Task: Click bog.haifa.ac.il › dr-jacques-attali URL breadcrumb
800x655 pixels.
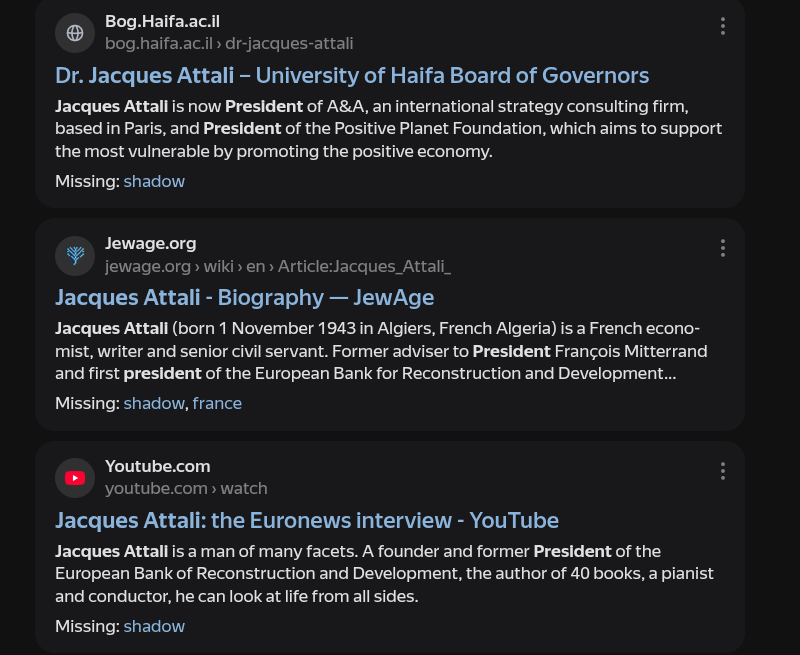Action: tap(229, 43)
